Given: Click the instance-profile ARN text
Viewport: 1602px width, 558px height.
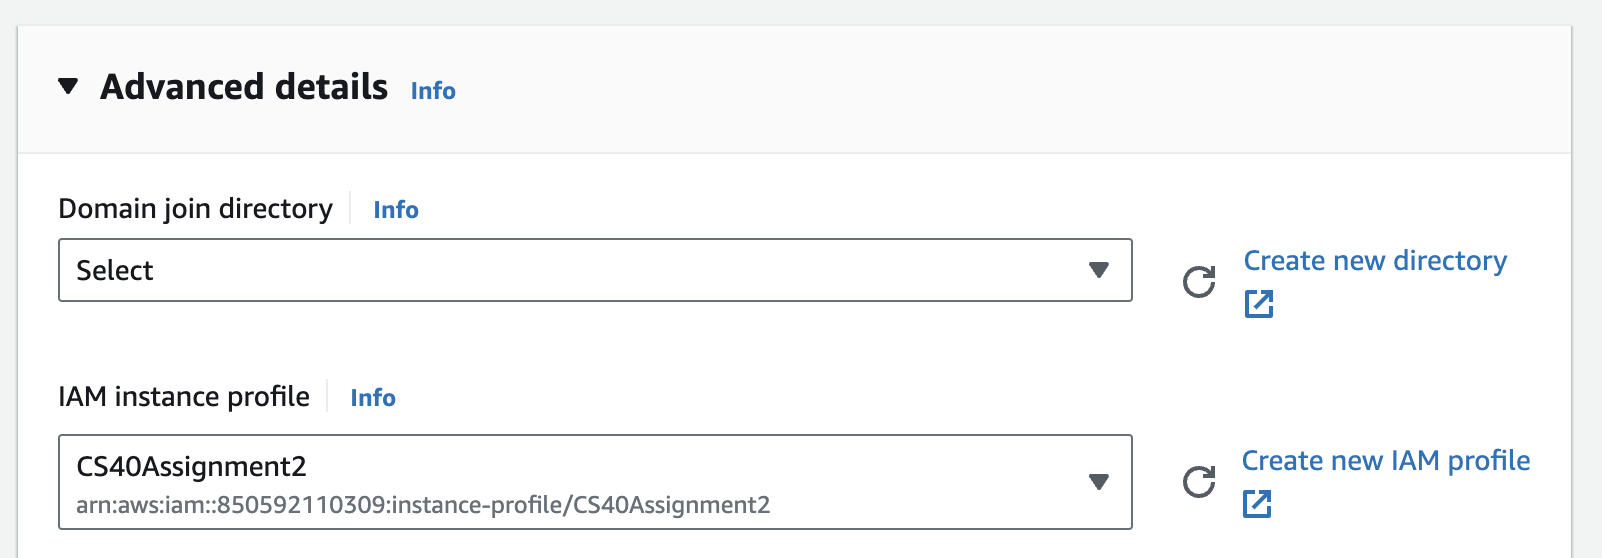Looking at the screenshot, I should tap(423, 505).
